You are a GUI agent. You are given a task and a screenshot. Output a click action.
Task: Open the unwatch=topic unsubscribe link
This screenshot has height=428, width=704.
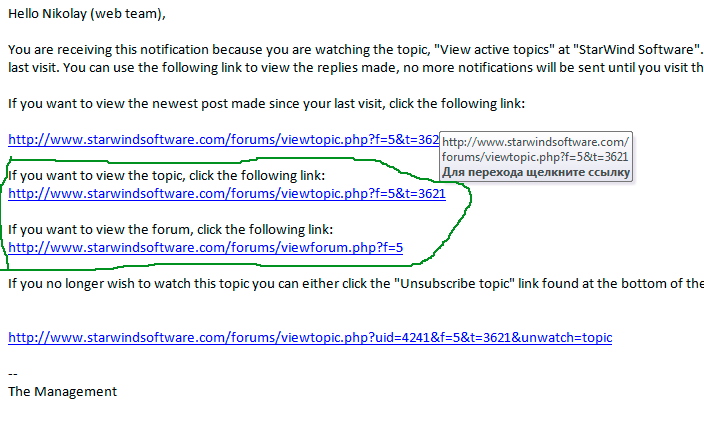click(310, 337)
